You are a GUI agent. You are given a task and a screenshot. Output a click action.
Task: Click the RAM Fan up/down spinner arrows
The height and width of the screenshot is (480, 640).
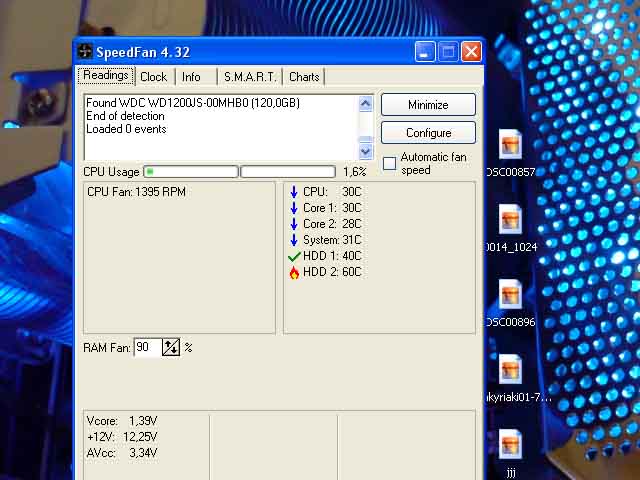171,347
